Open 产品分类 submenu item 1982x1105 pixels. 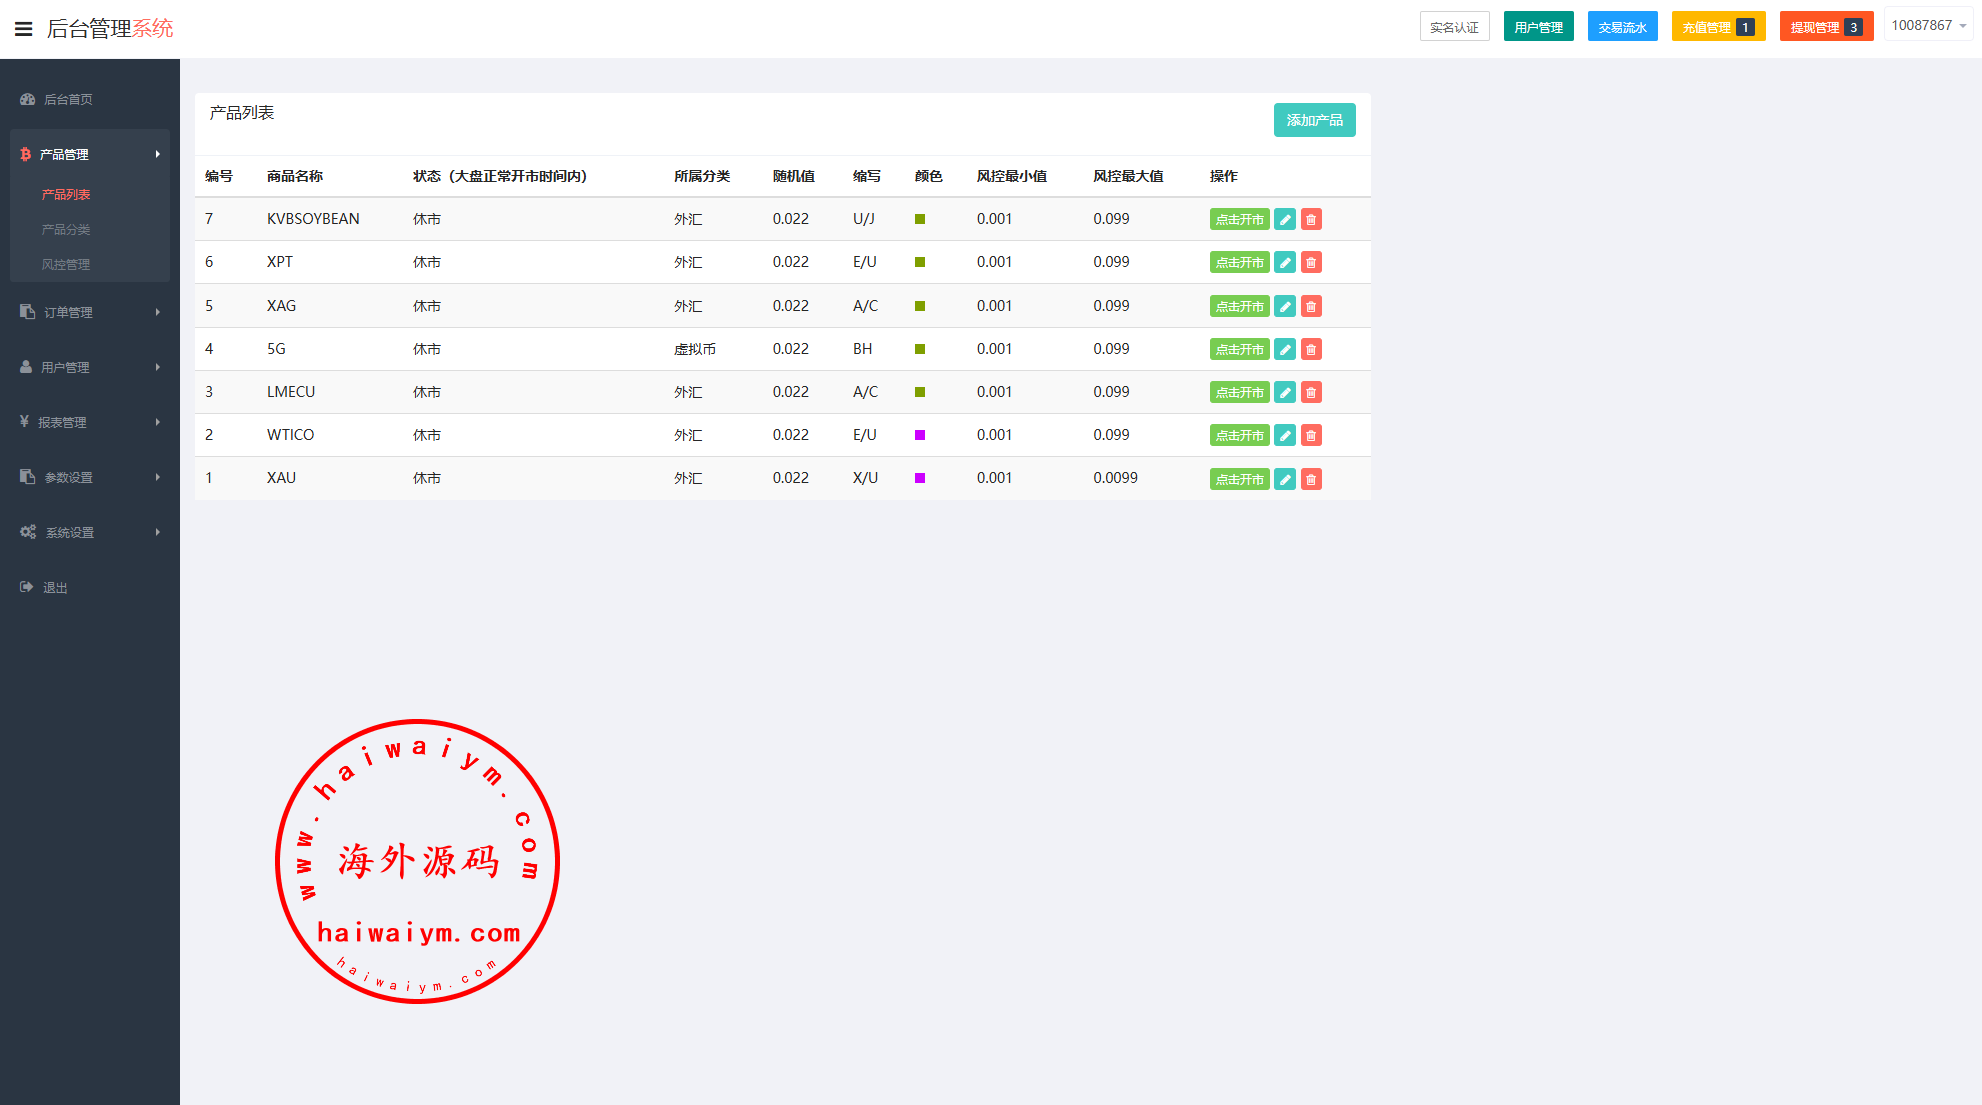[x=66, y=229]
